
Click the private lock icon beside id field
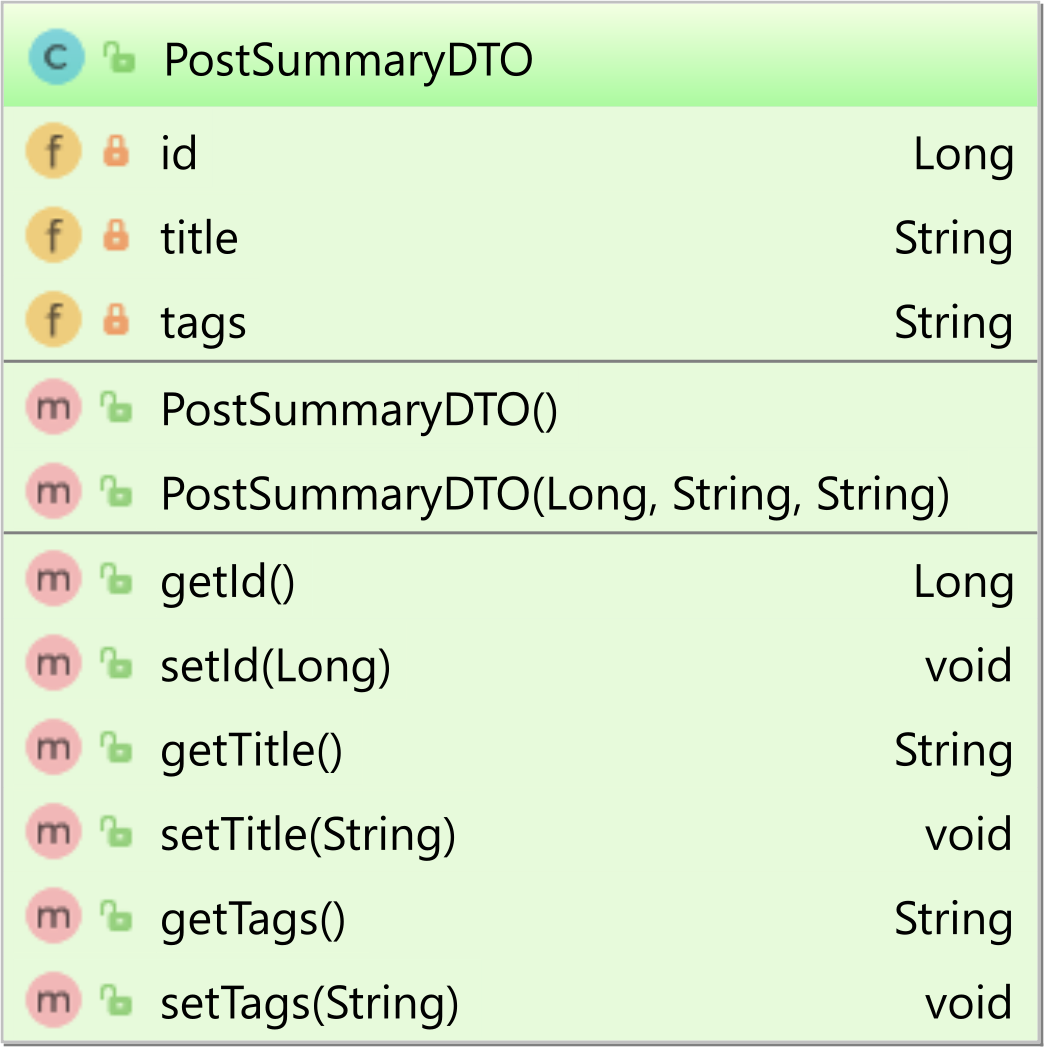[116, 151]
